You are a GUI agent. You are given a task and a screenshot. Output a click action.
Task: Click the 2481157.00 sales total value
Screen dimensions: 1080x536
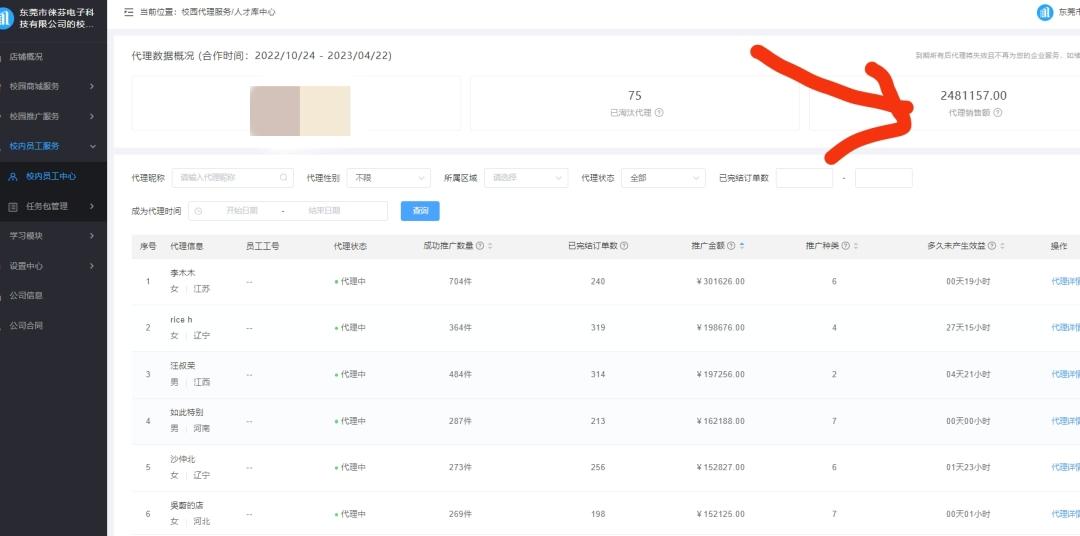973,96
